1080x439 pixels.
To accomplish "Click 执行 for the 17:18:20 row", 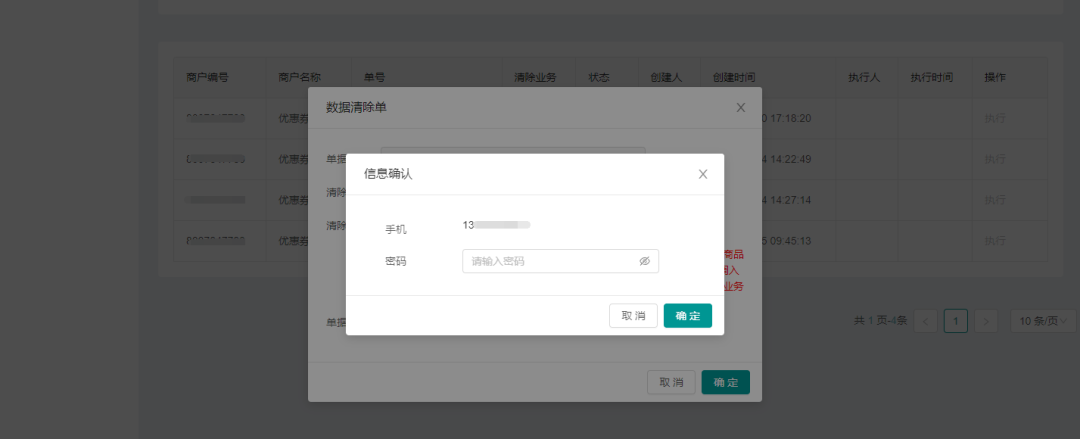I will tap(995, 118).
